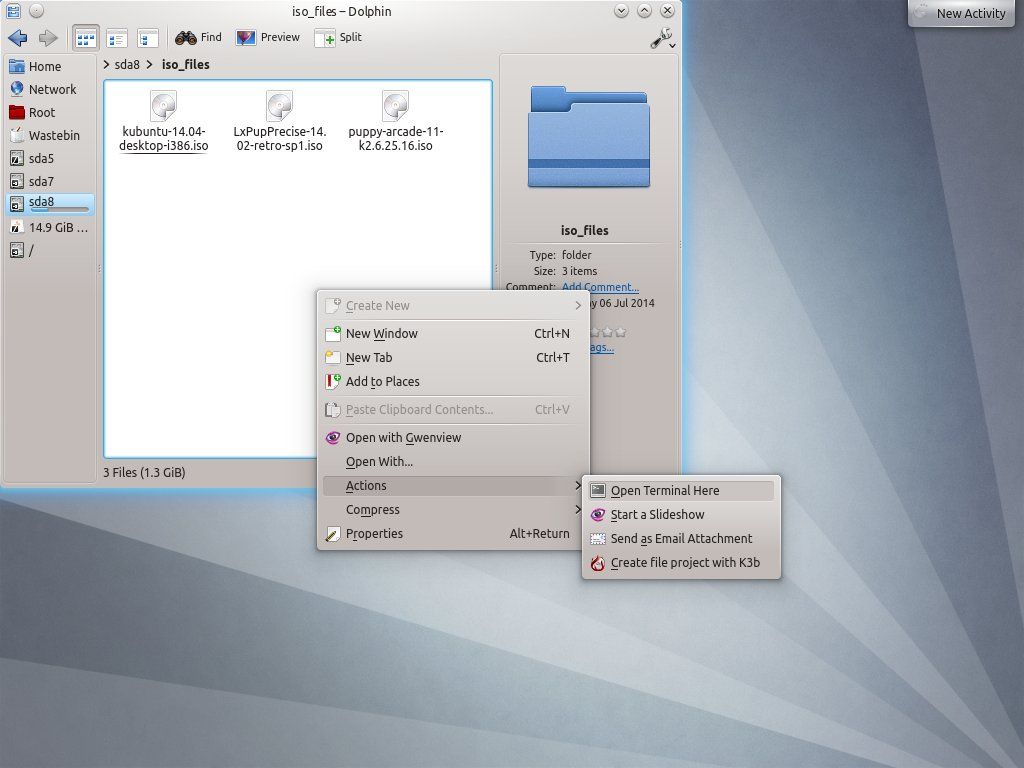Open the wrench control menu

[662, 38]
